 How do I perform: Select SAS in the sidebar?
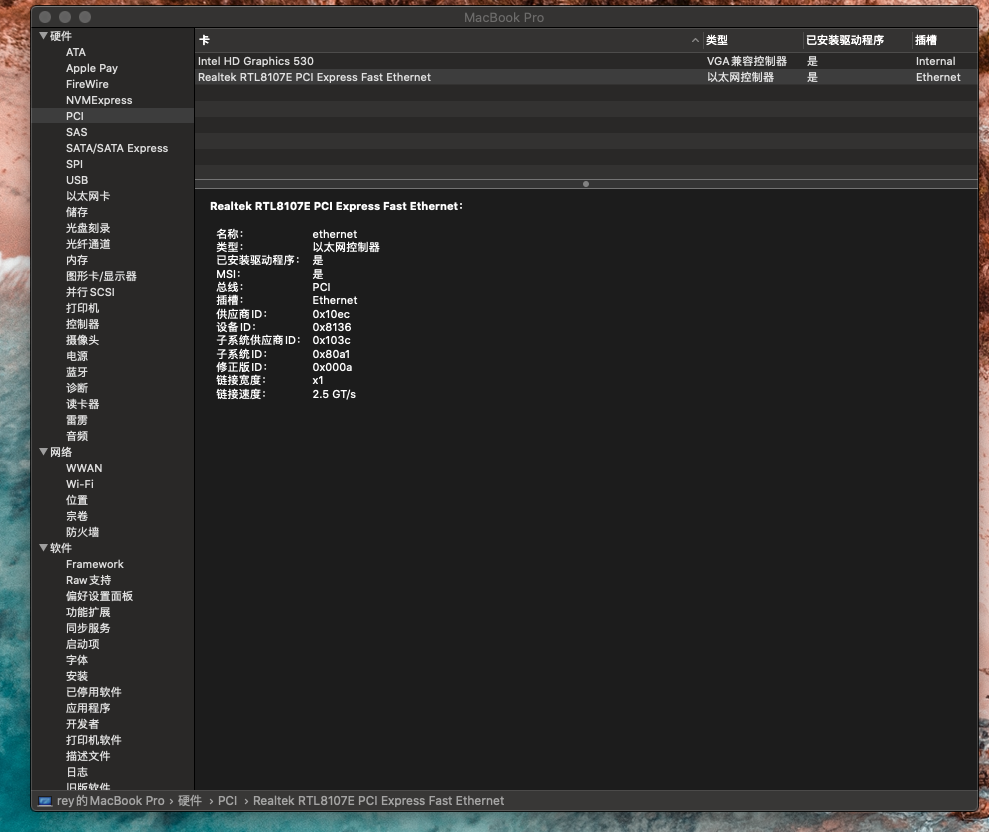(x=76, y=132)
